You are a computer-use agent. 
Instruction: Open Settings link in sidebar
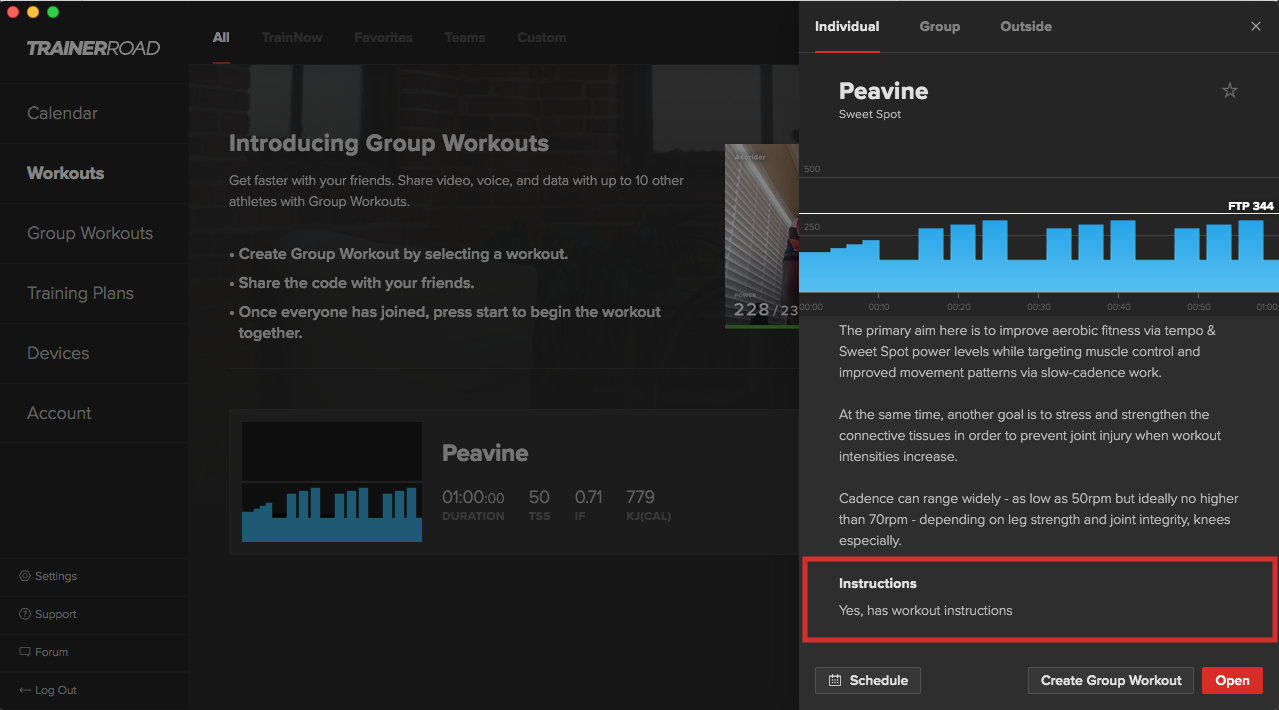(56, 576)
